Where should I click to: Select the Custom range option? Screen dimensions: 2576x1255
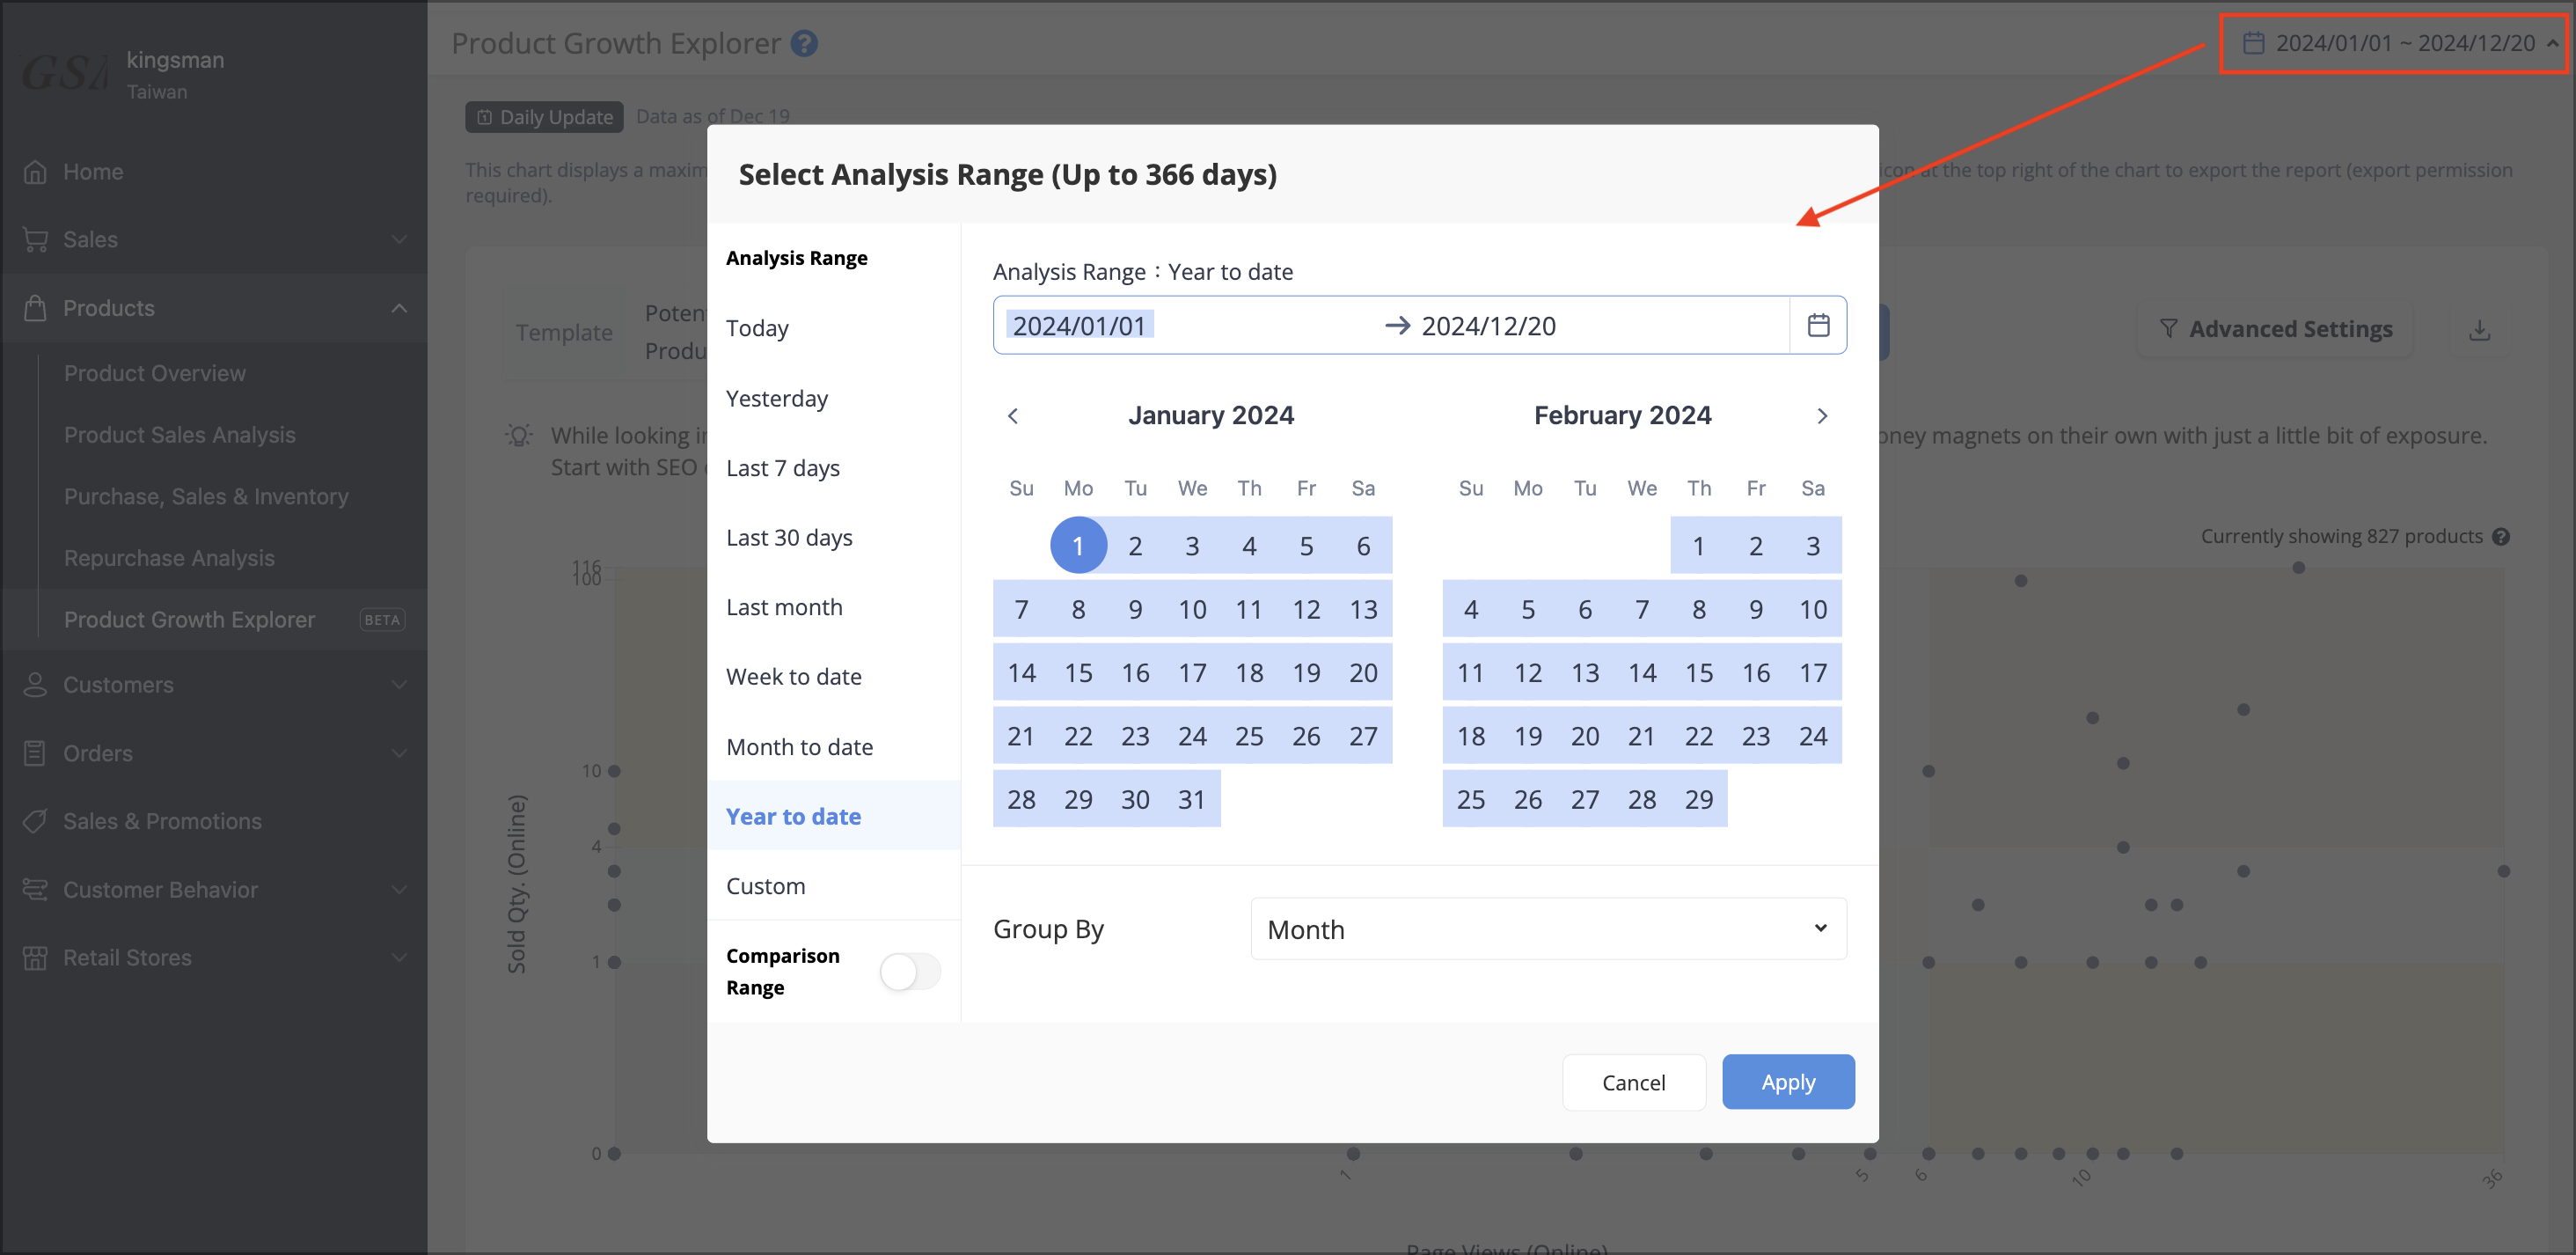833,886
